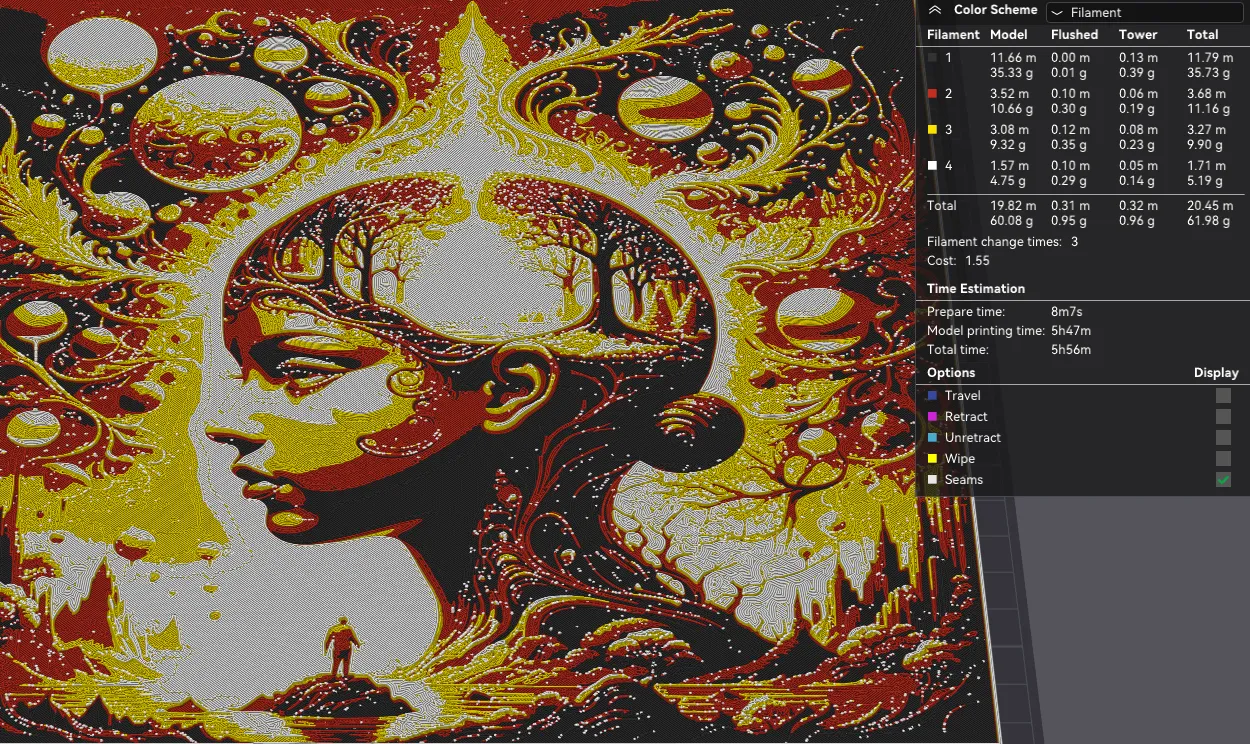Click the standing man figure in preview
Image resolution: width=1250 pixels, height=744 pixels.
pyautogui.click(x=342, y=648)
